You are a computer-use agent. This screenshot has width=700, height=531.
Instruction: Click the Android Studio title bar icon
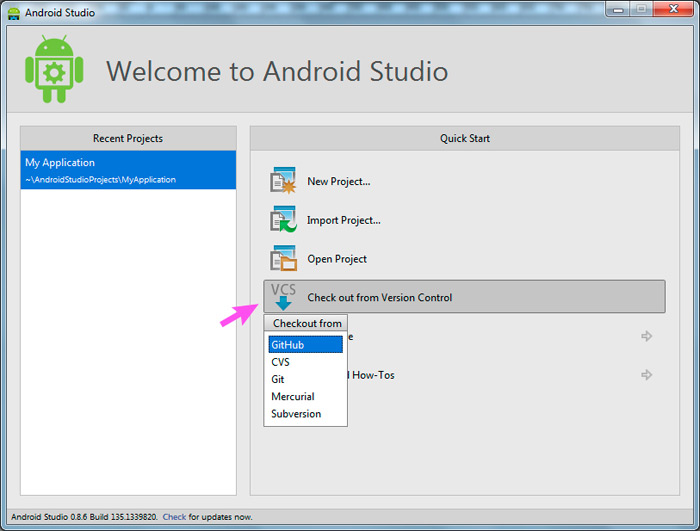tap(15, 13)
